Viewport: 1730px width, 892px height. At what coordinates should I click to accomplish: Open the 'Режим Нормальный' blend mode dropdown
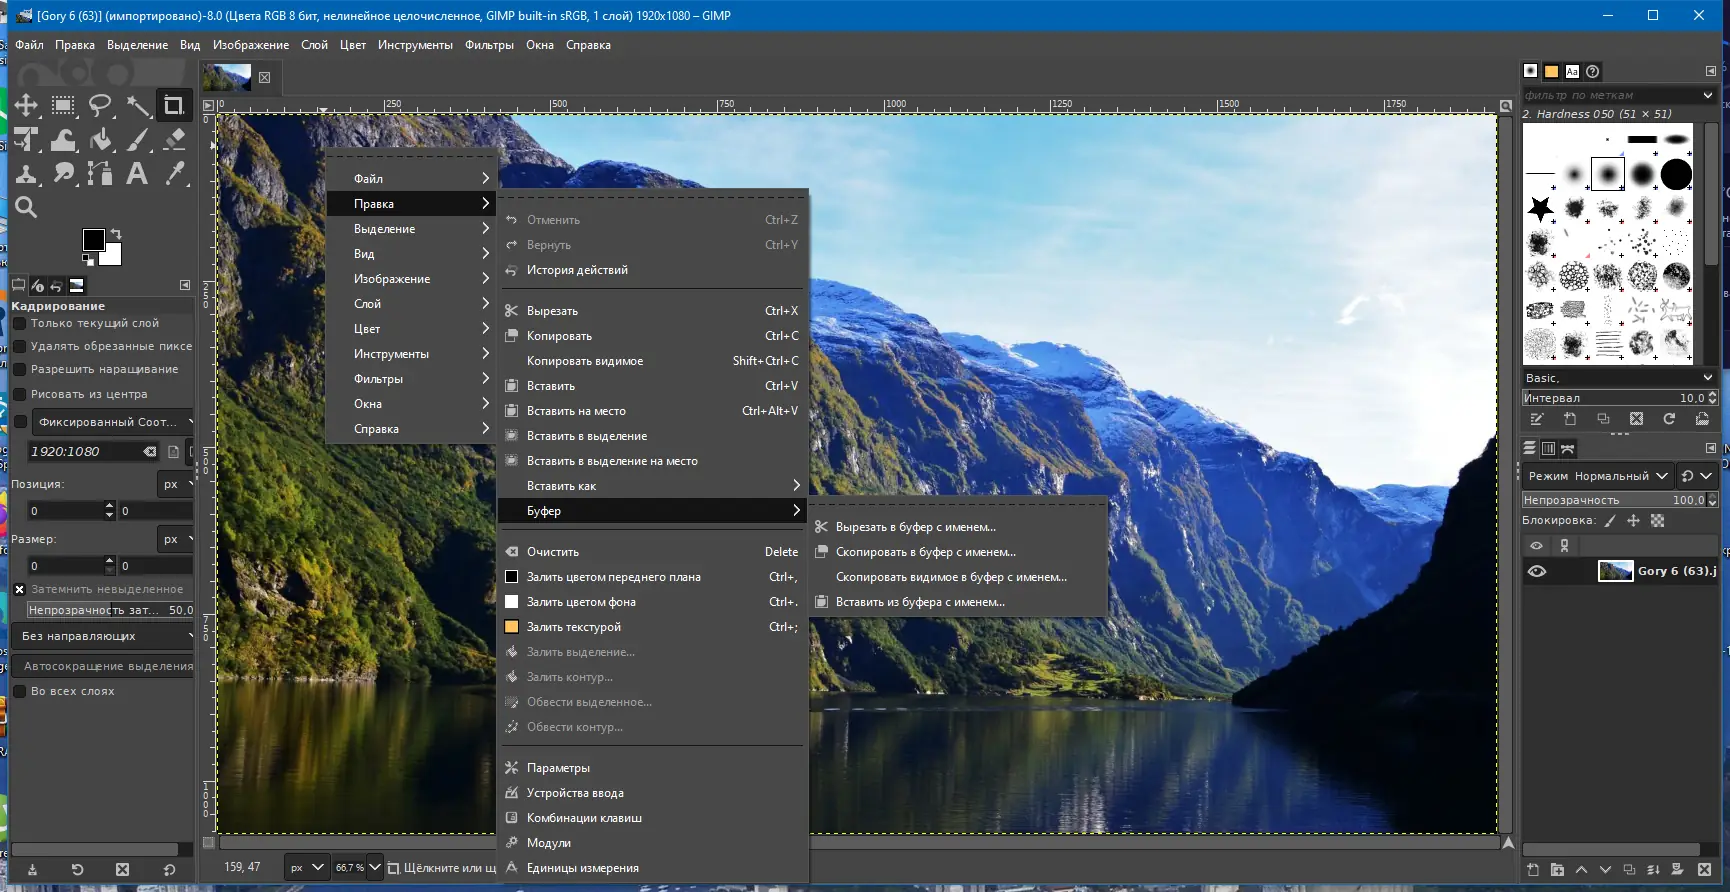coord(1597,476)
